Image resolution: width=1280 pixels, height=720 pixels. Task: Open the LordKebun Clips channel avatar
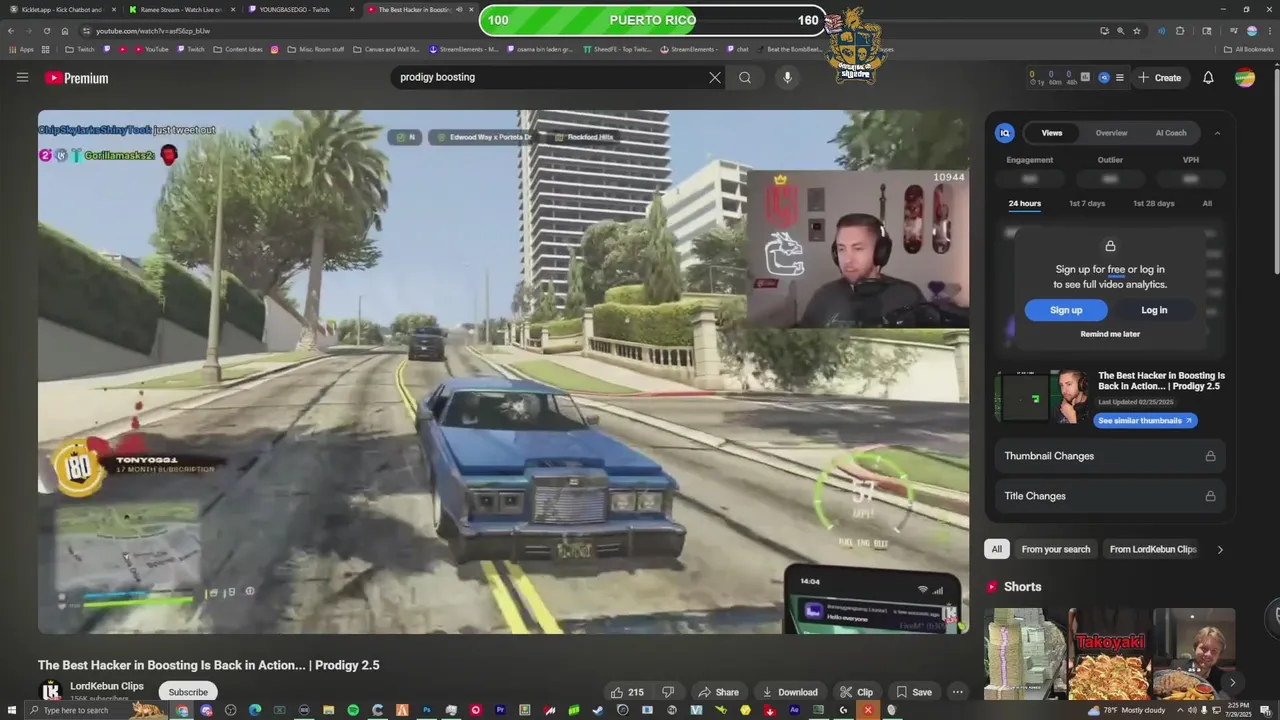point(50,692)
